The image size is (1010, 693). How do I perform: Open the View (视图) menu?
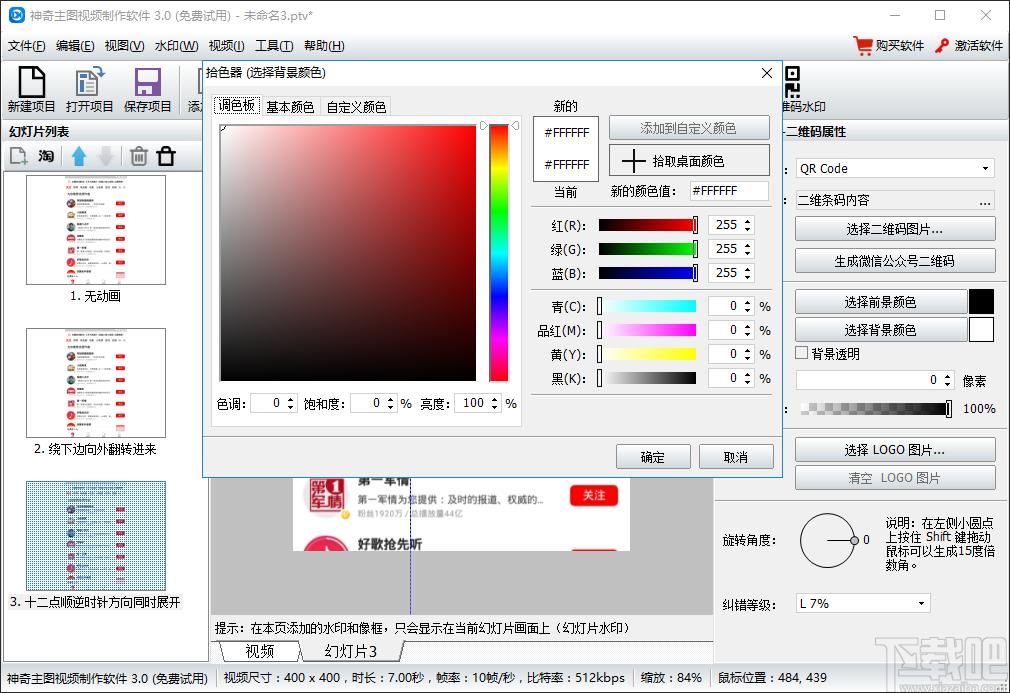coord(124,46)
